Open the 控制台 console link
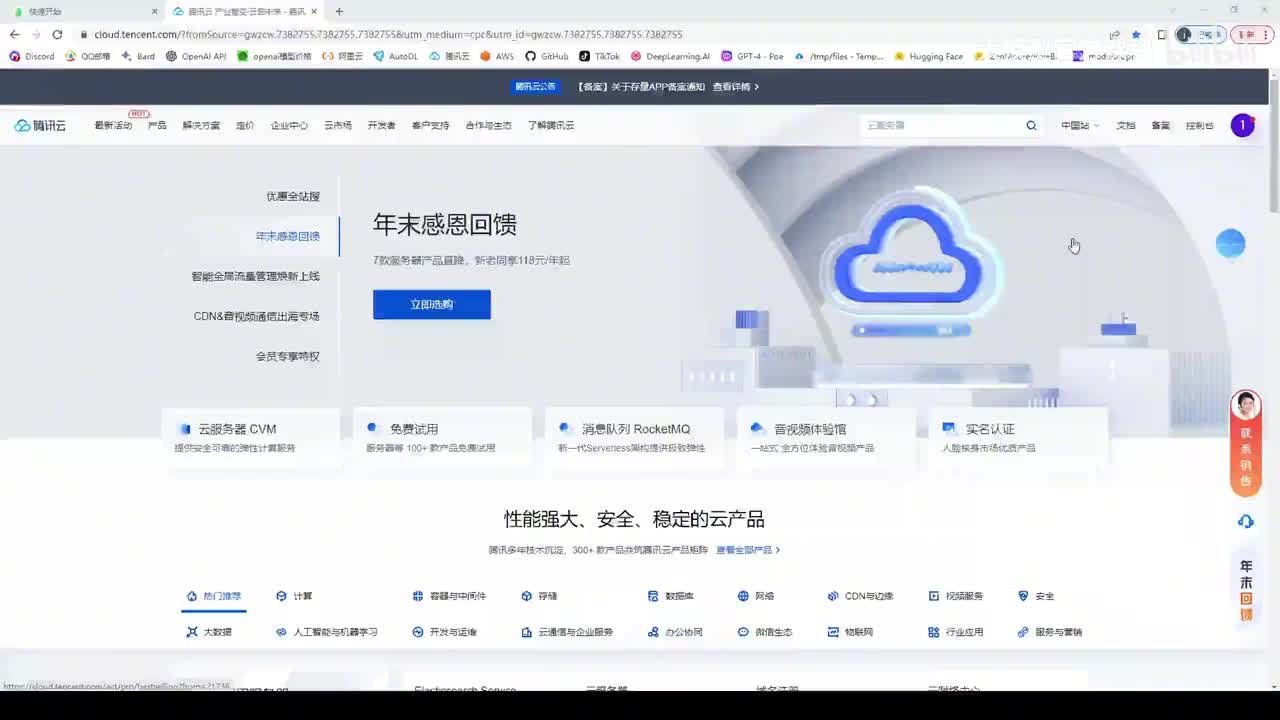The width and height of the screenshot is (1280, 720). (x=1199, y=125)
